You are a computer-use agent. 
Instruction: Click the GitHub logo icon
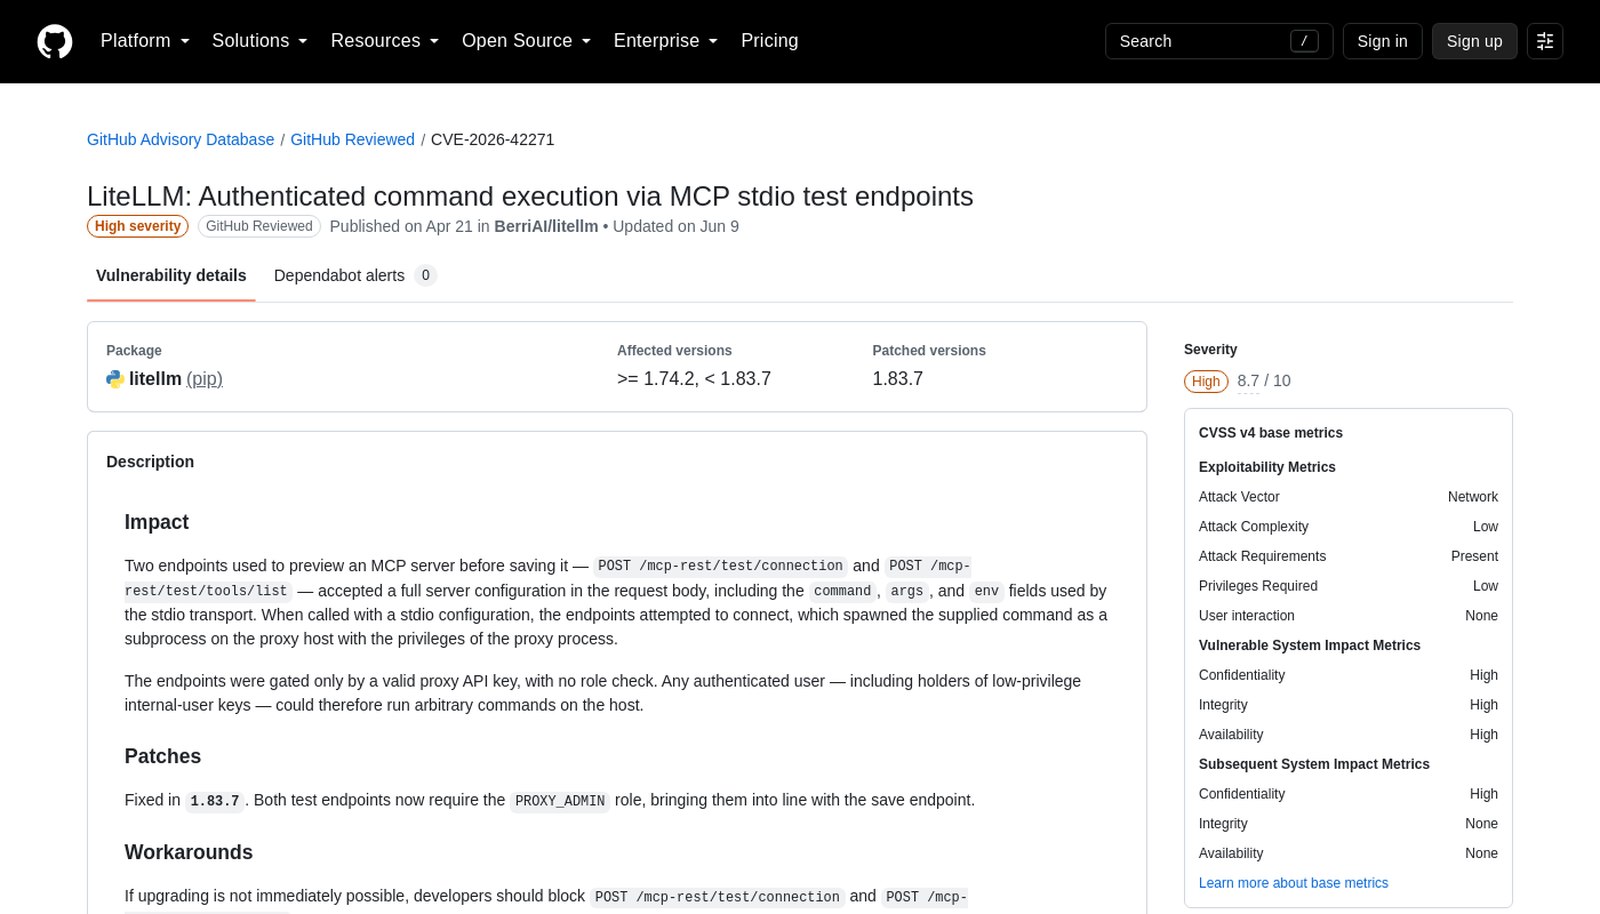click(55, 41)
